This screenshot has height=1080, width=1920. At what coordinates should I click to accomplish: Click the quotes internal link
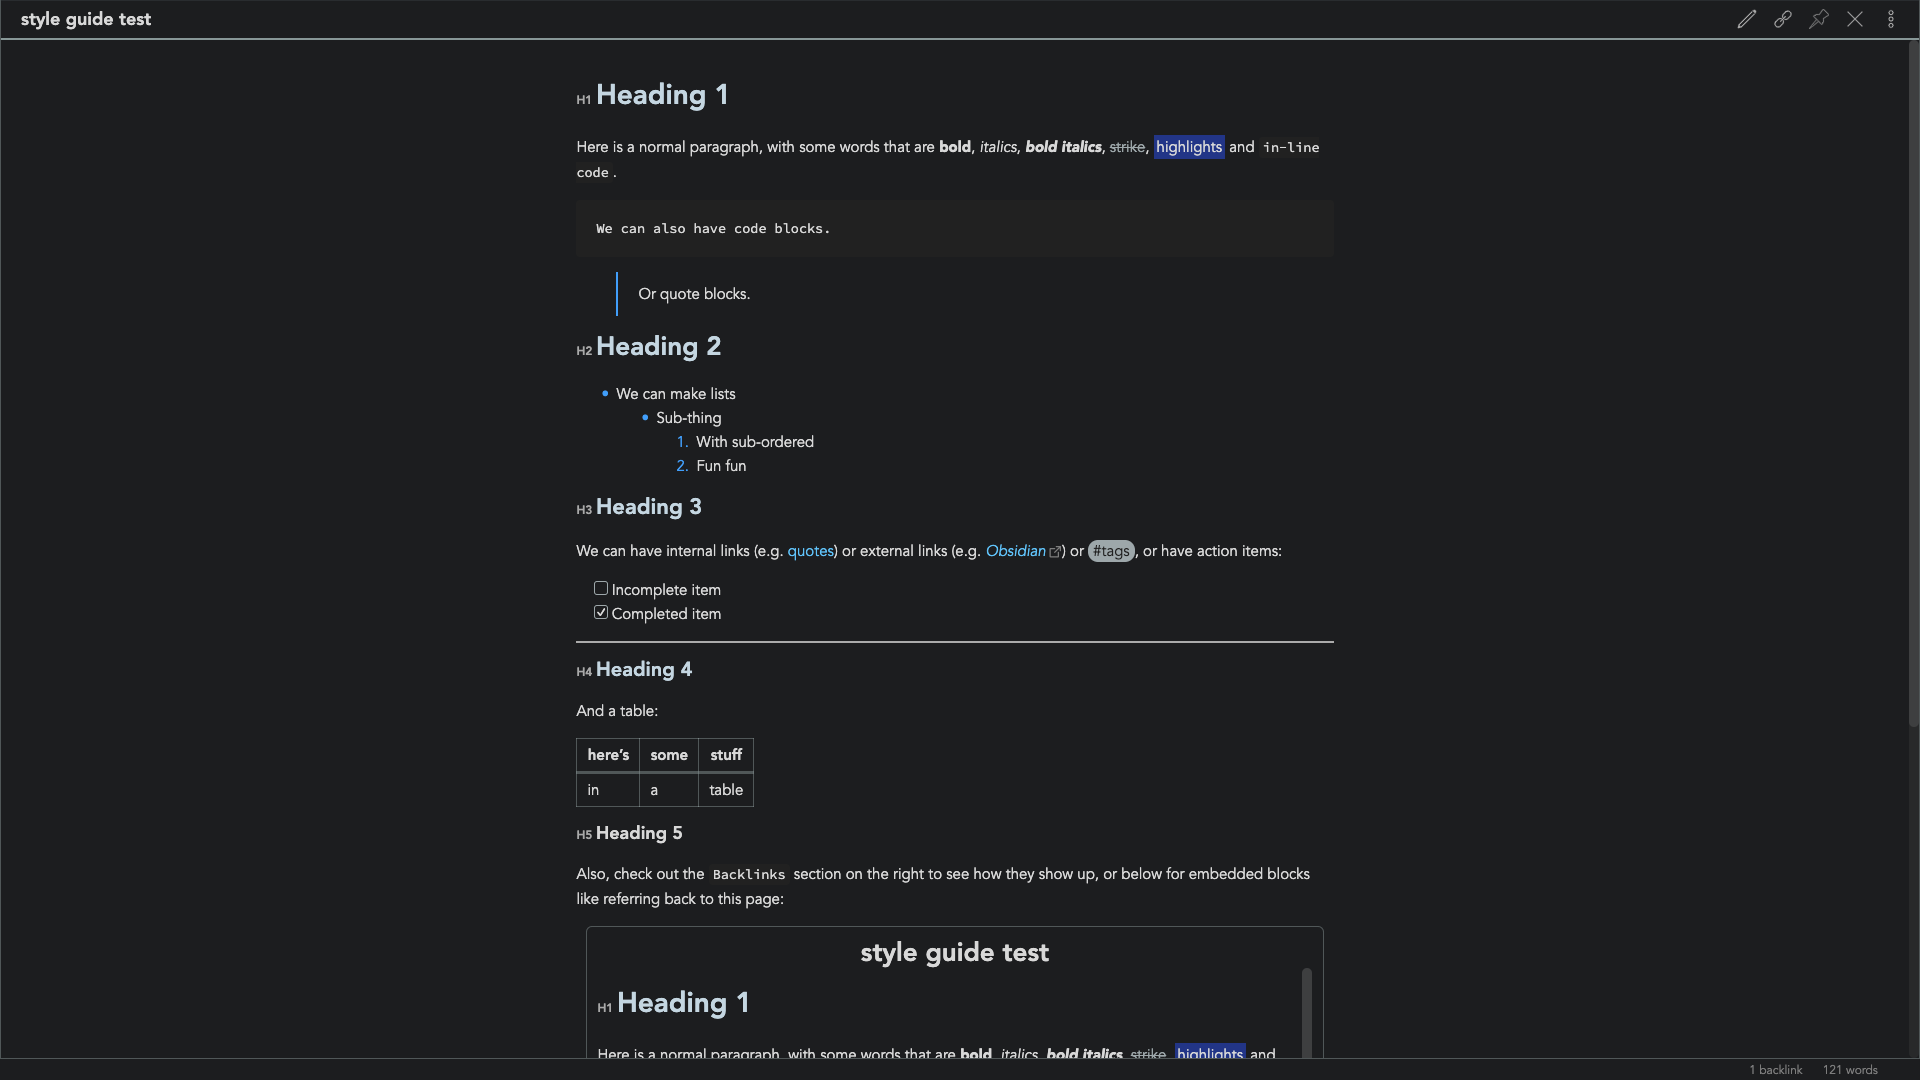coord(810,551)
